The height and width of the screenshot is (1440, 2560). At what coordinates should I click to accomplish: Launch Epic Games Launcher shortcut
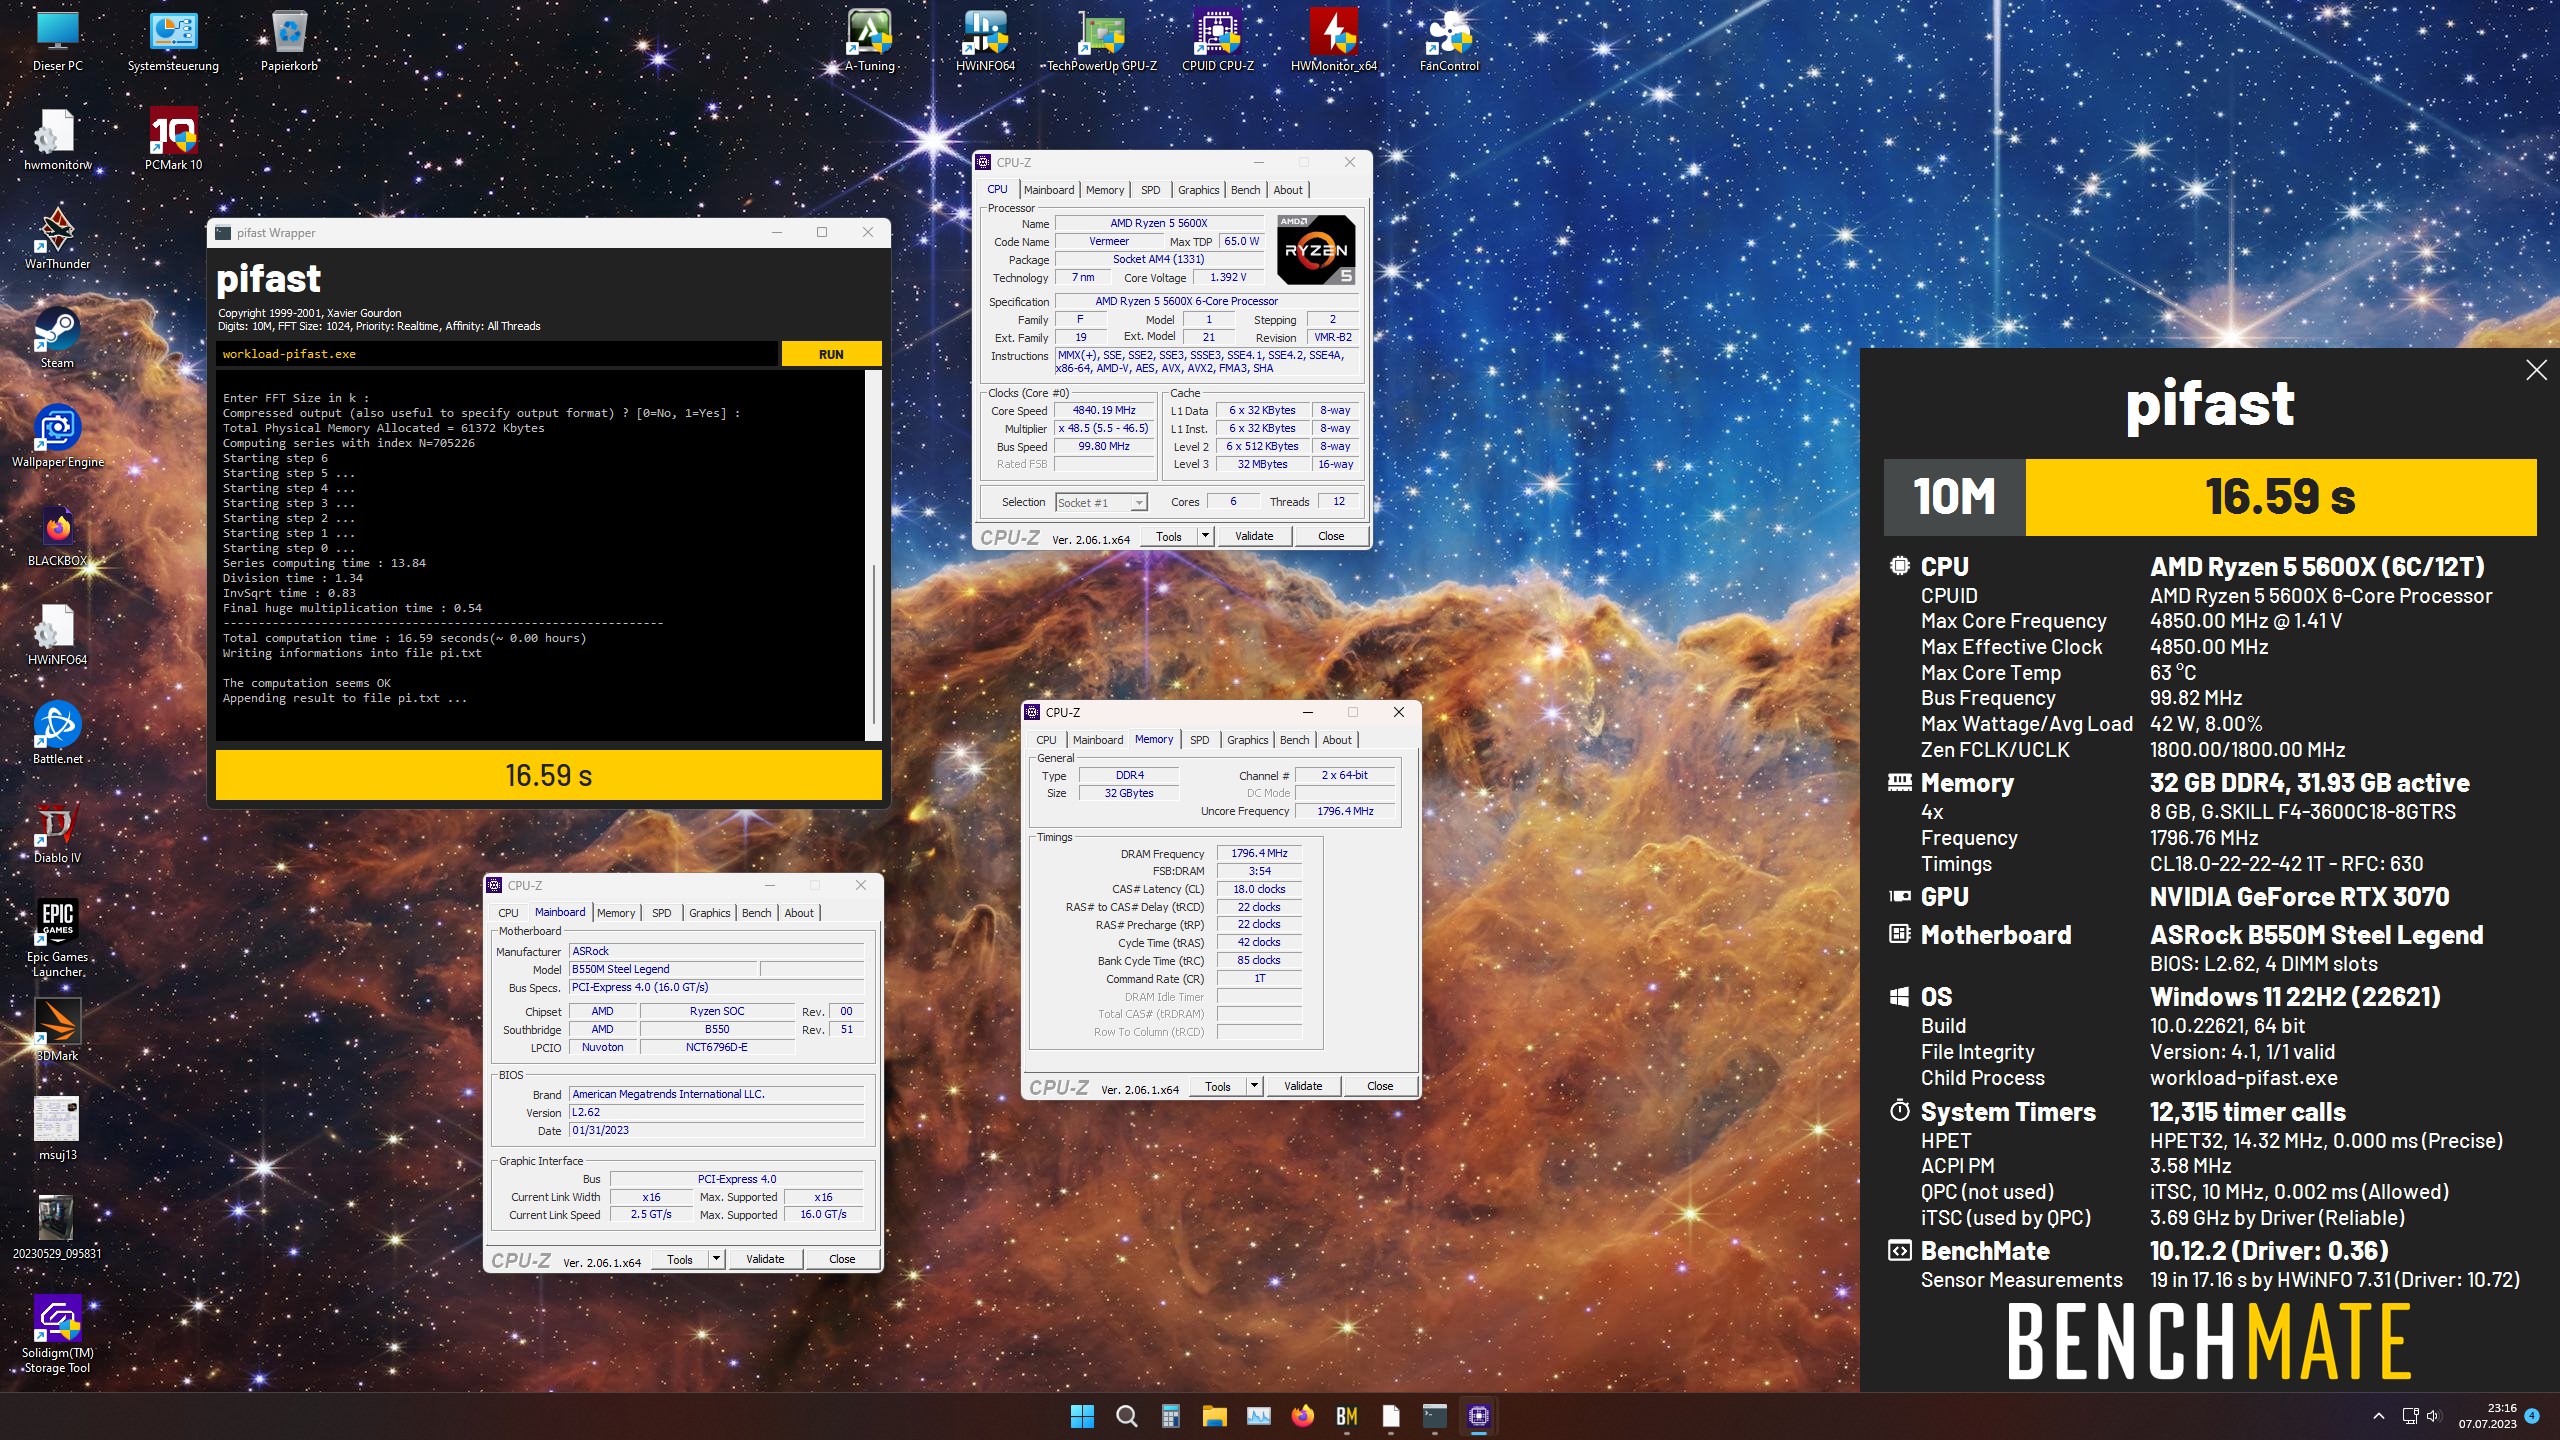point(57,938)
